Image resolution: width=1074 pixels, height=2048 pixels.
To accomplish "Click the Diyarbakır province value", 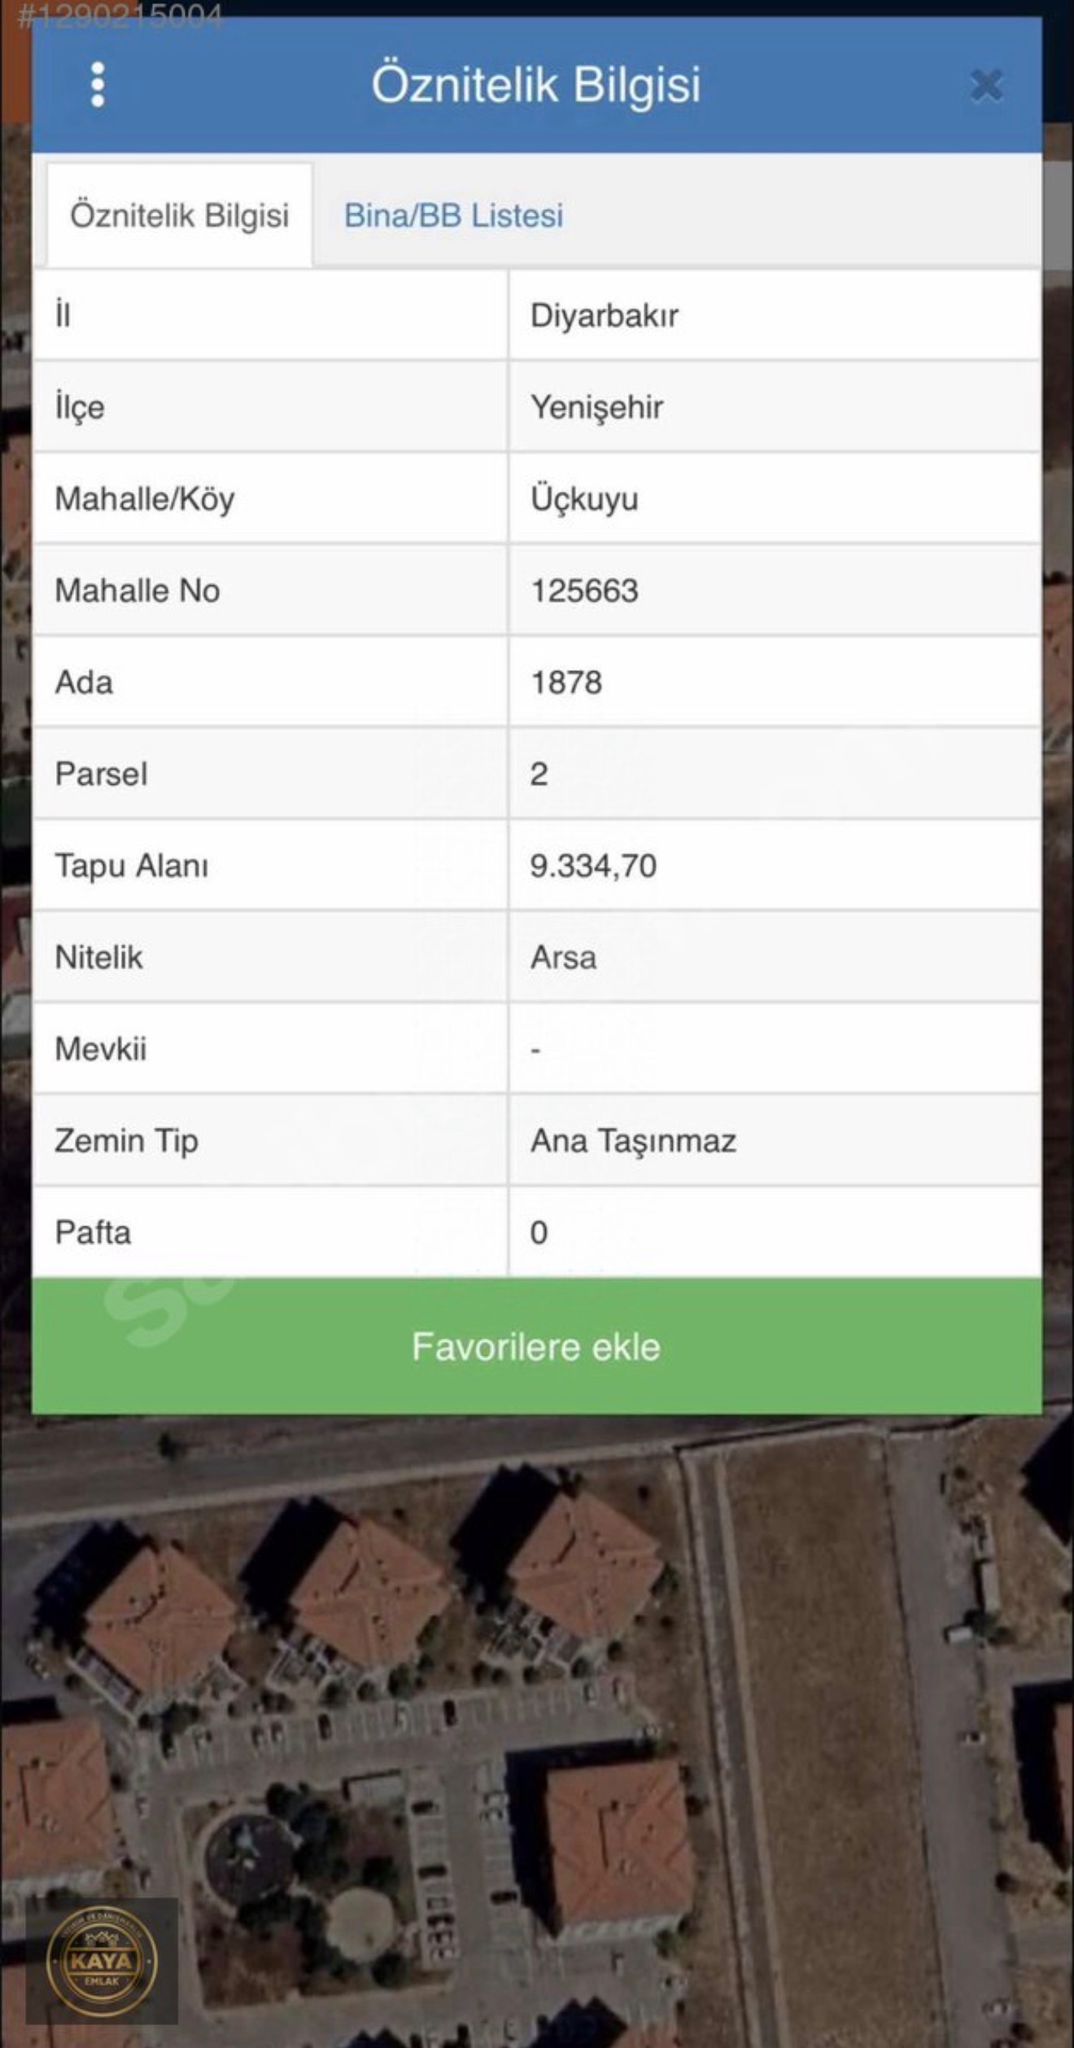I will coord(604,316).
